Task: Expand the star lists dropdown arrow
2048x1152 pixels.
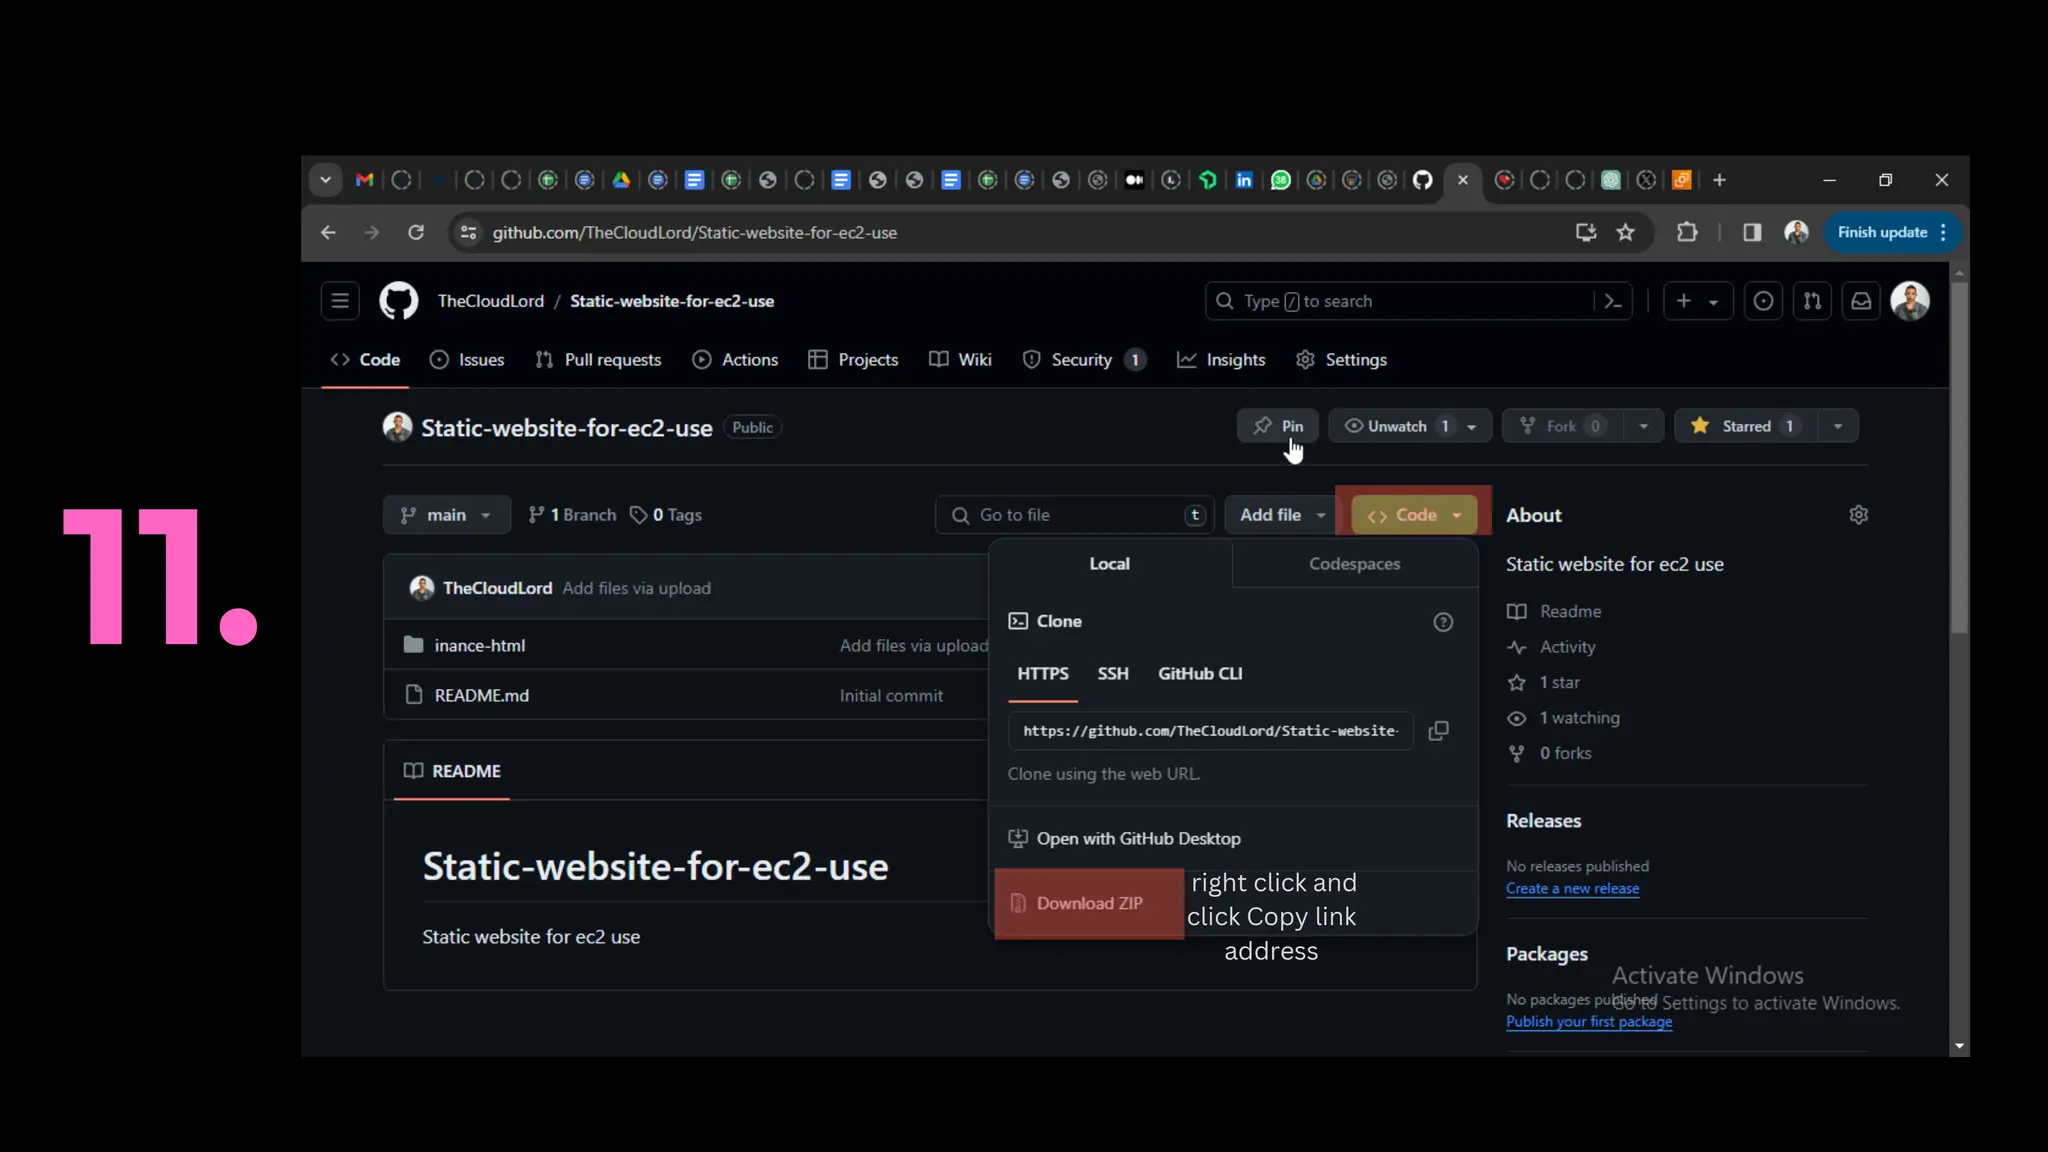Action: [1838, 426]
